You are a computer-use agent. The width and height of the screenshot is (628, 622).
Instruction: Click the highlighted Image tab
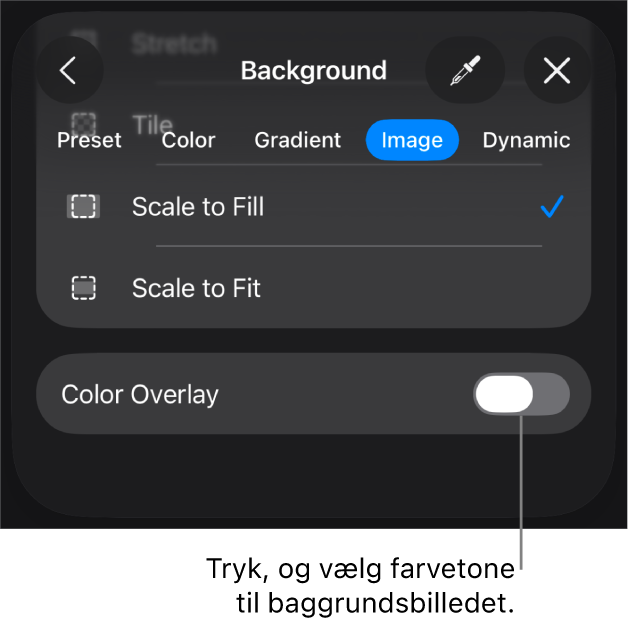(x=412, y=140)
